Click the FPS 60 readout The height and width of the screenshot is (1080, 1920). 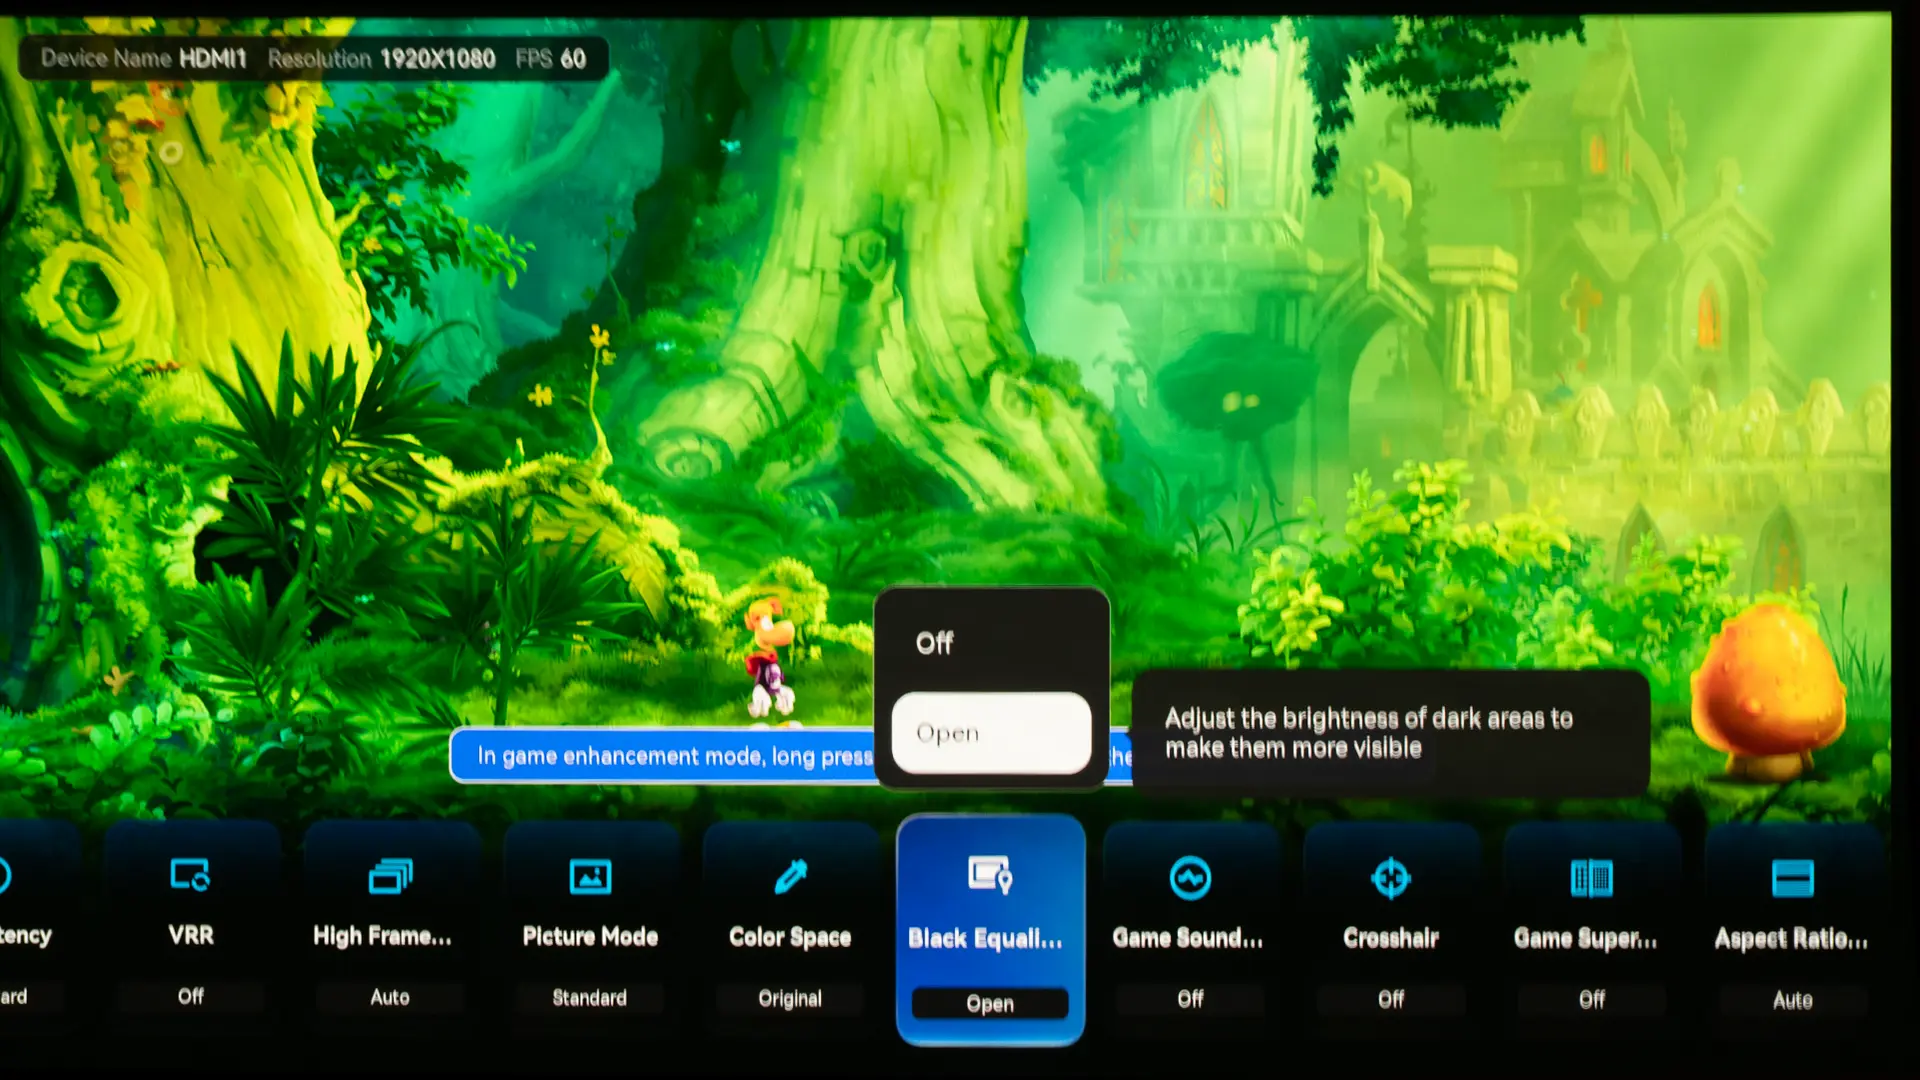[550, 59]
